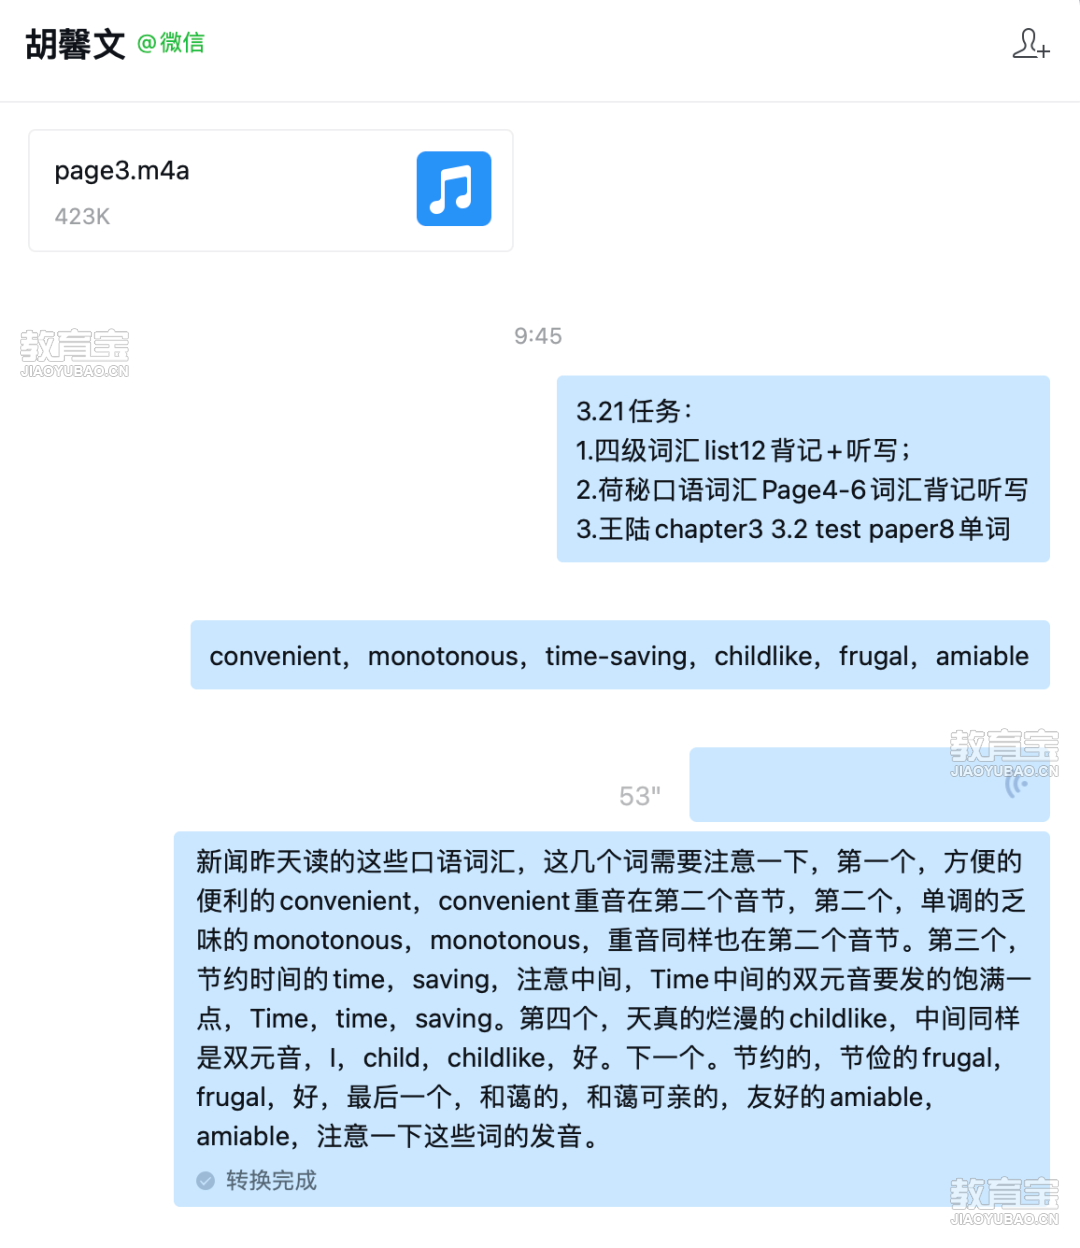Click the 荷秘口语词汇 Page4-6 task line

(802, 490)
